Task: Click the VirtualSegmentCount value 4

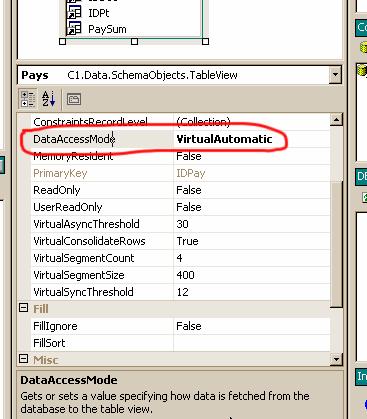Action: click(x=179, y=258)
